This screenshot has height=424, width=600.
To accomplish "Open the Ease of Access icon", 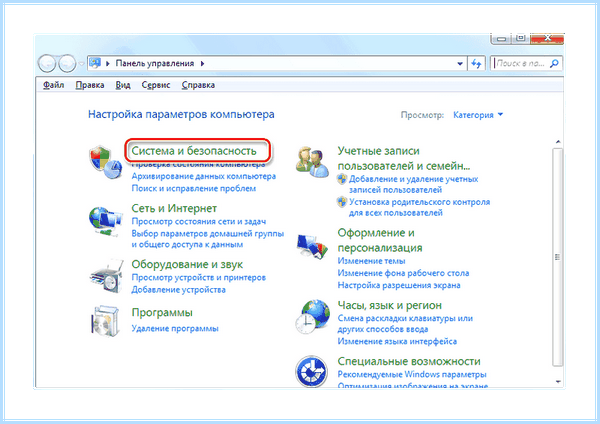I will (x=311, y=372).
